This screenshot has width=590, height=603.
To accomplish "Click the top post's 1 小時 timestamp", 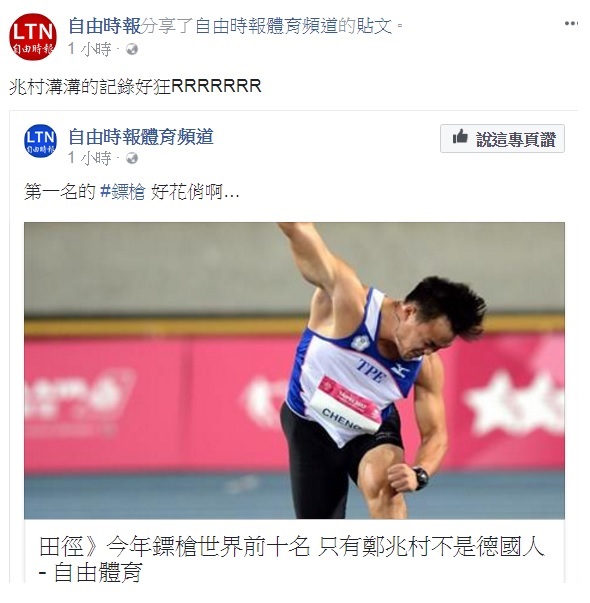I will coord(90,49).
